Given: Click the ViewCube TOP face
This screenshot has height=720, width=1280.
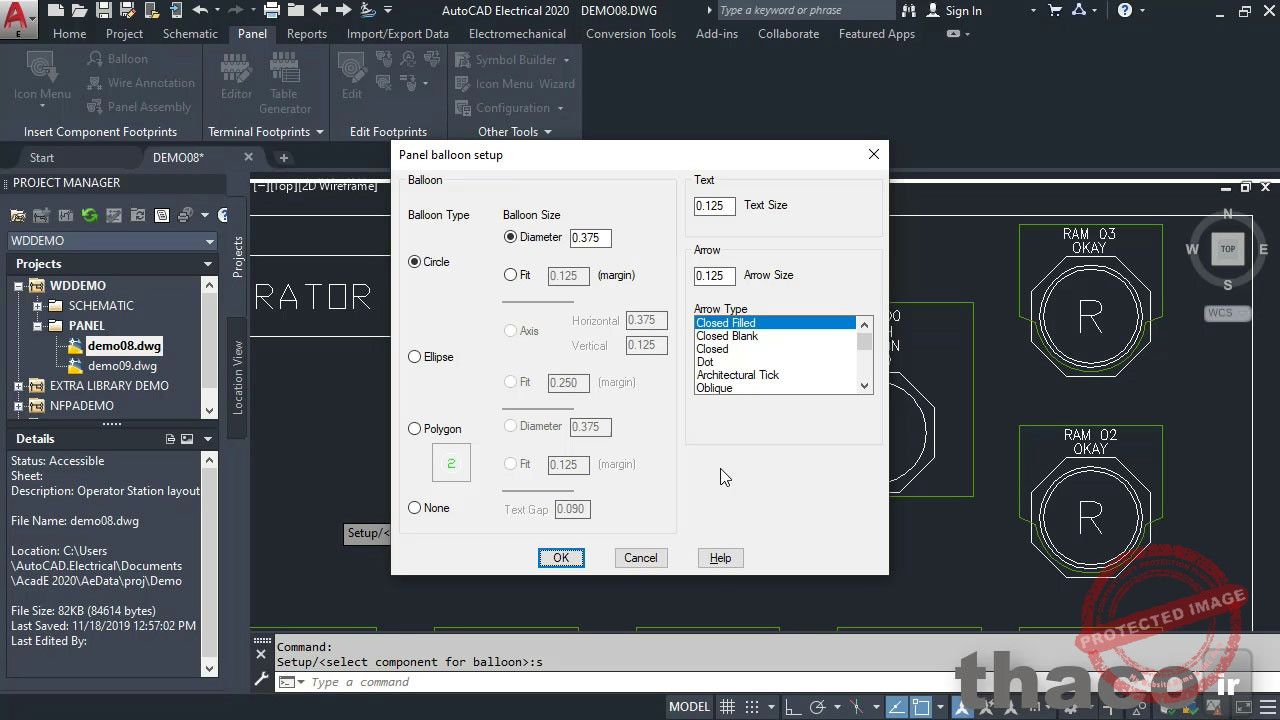Looking at the screenshot, I should point(1227,249).
